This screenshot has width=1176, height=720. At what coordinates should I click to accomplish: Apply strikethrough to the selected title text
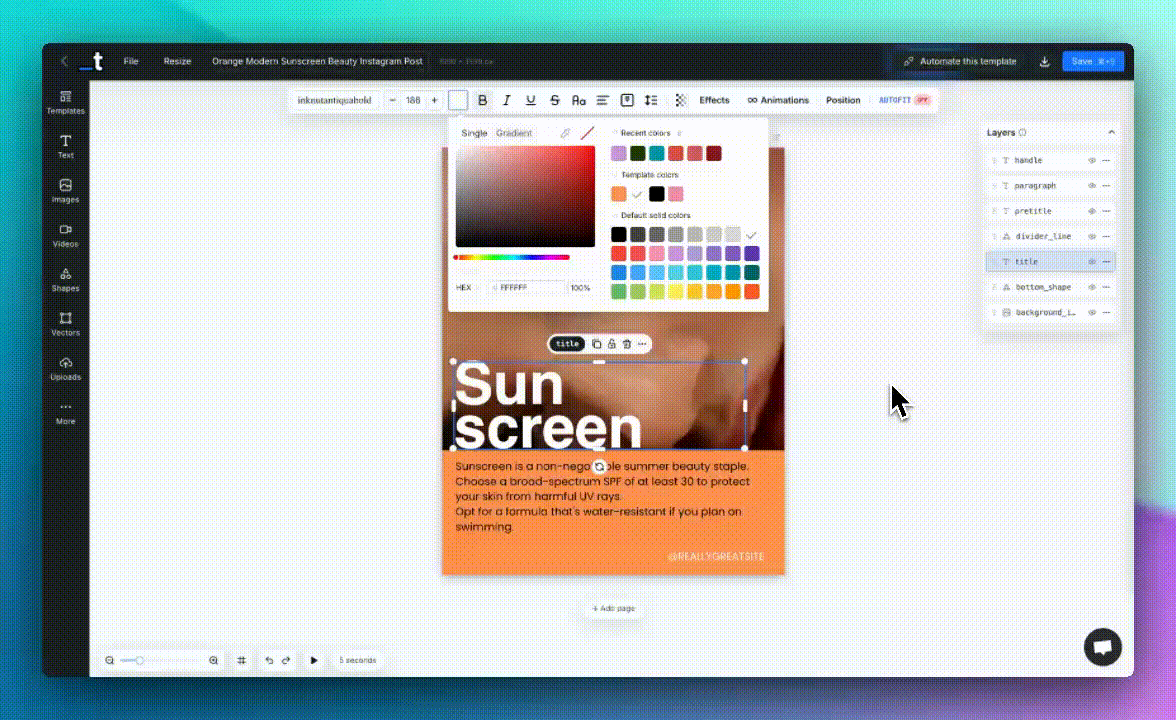click(555, 100)
